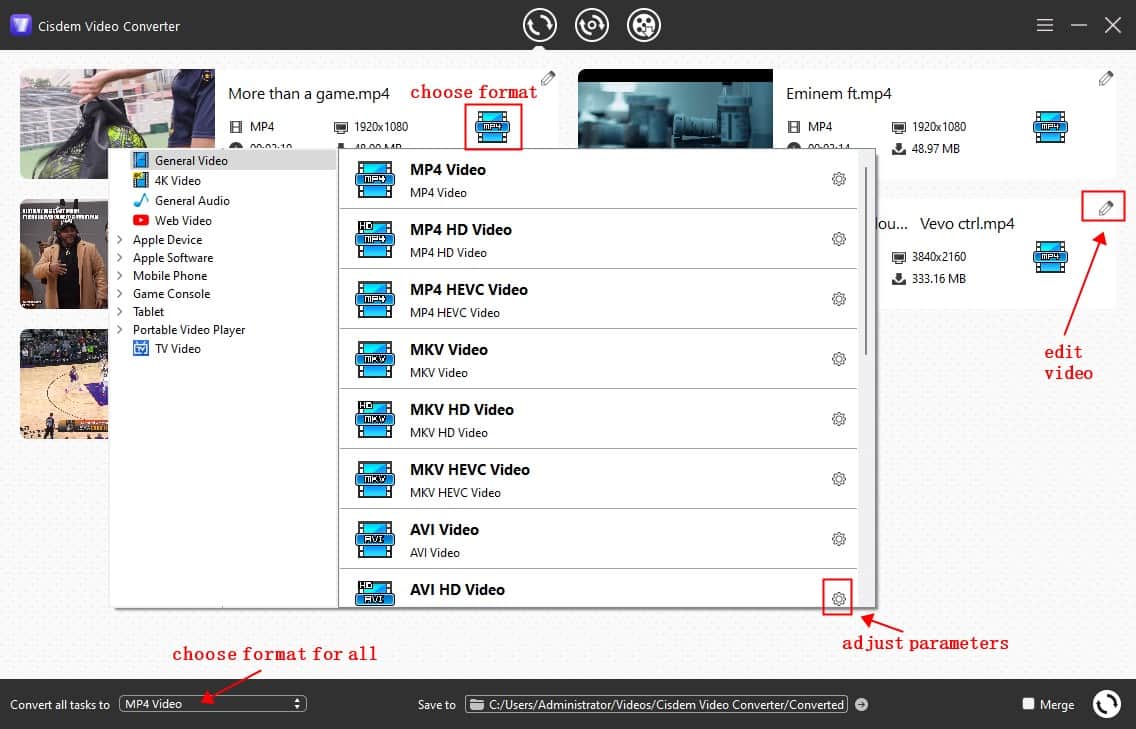The image size is (1136, 729).
Task: Enable the Merge checkbox
Action: tap(1028, 704)
